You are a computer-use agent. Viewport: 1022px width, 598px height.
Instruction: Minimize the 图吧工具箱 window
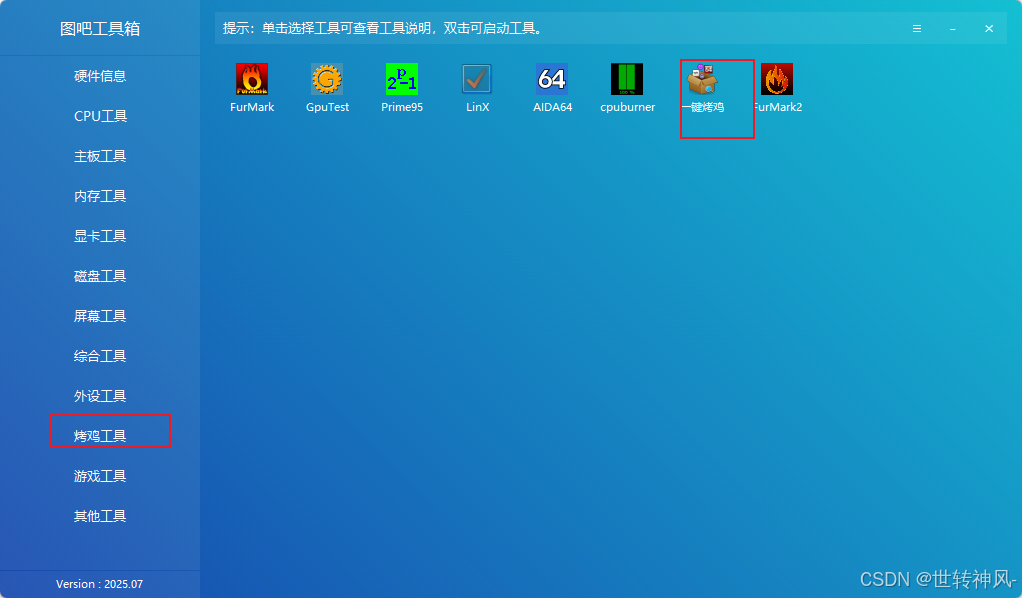point(952,29)
